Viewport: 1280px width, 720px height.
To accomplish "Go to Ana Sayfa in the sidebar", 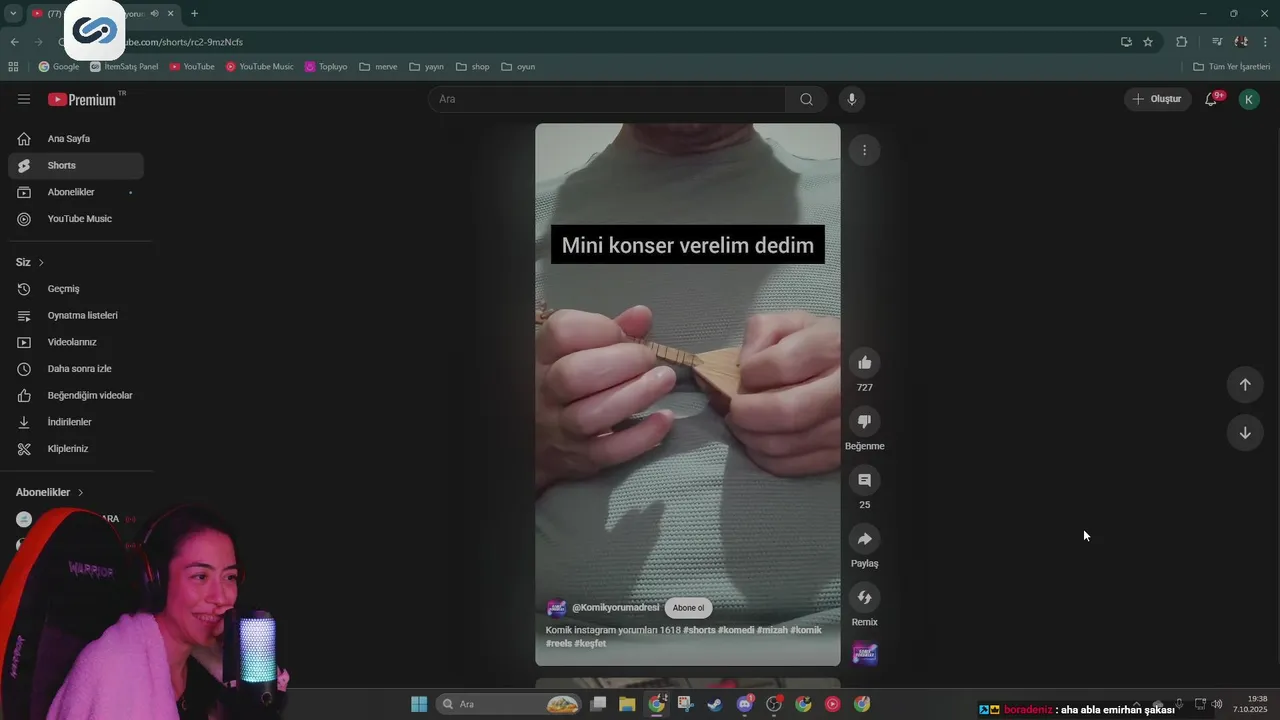I will pos(76,139).
